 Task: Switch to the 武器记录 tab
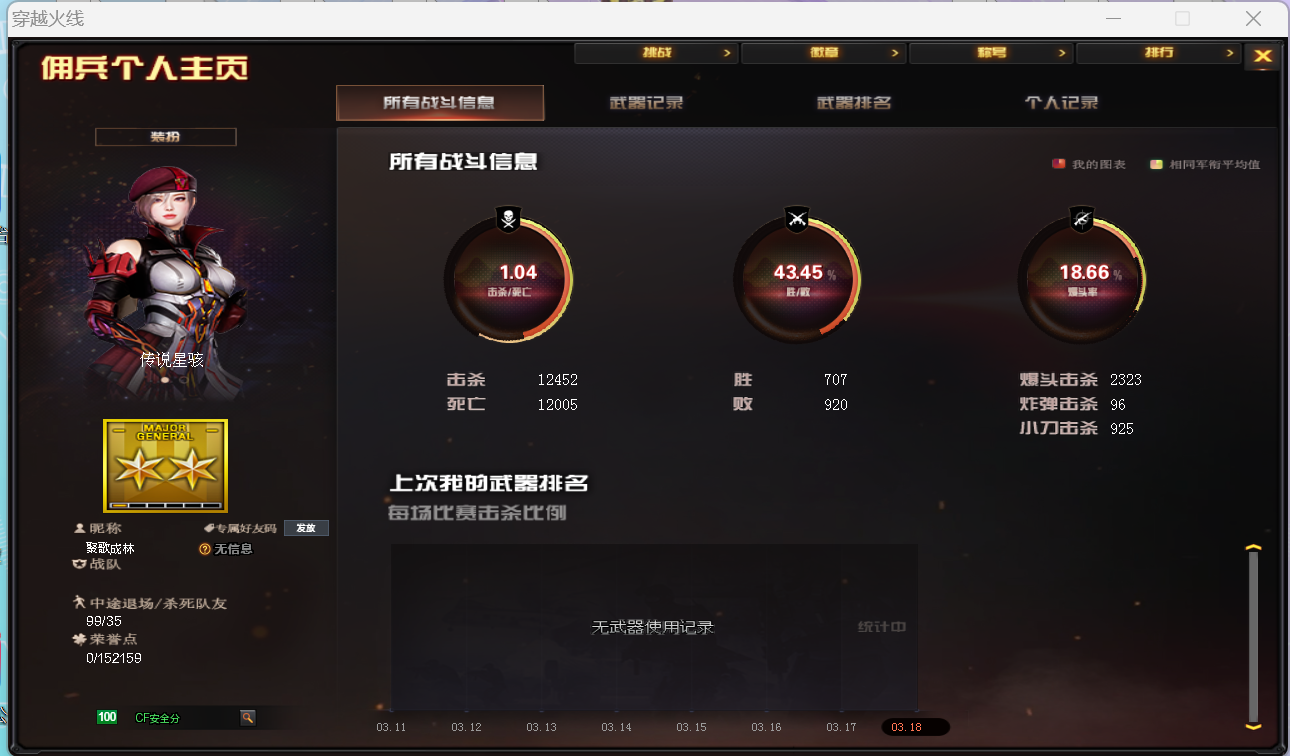pyautogui.click(x=647, y=103)
